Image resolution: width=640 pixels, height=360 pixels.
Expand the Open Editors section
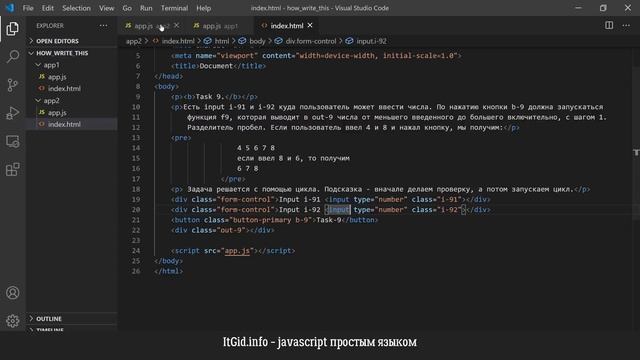(x=72, y=41)
